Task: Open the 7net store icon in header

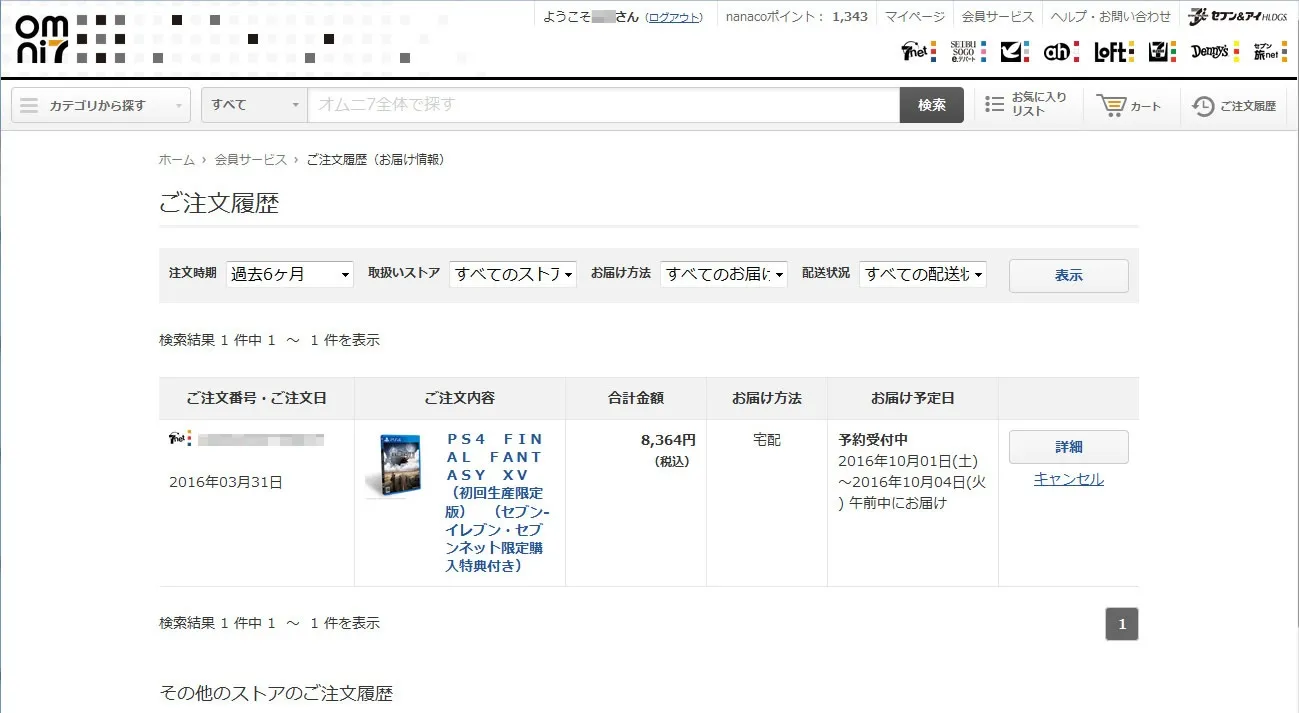Action: 918,51
